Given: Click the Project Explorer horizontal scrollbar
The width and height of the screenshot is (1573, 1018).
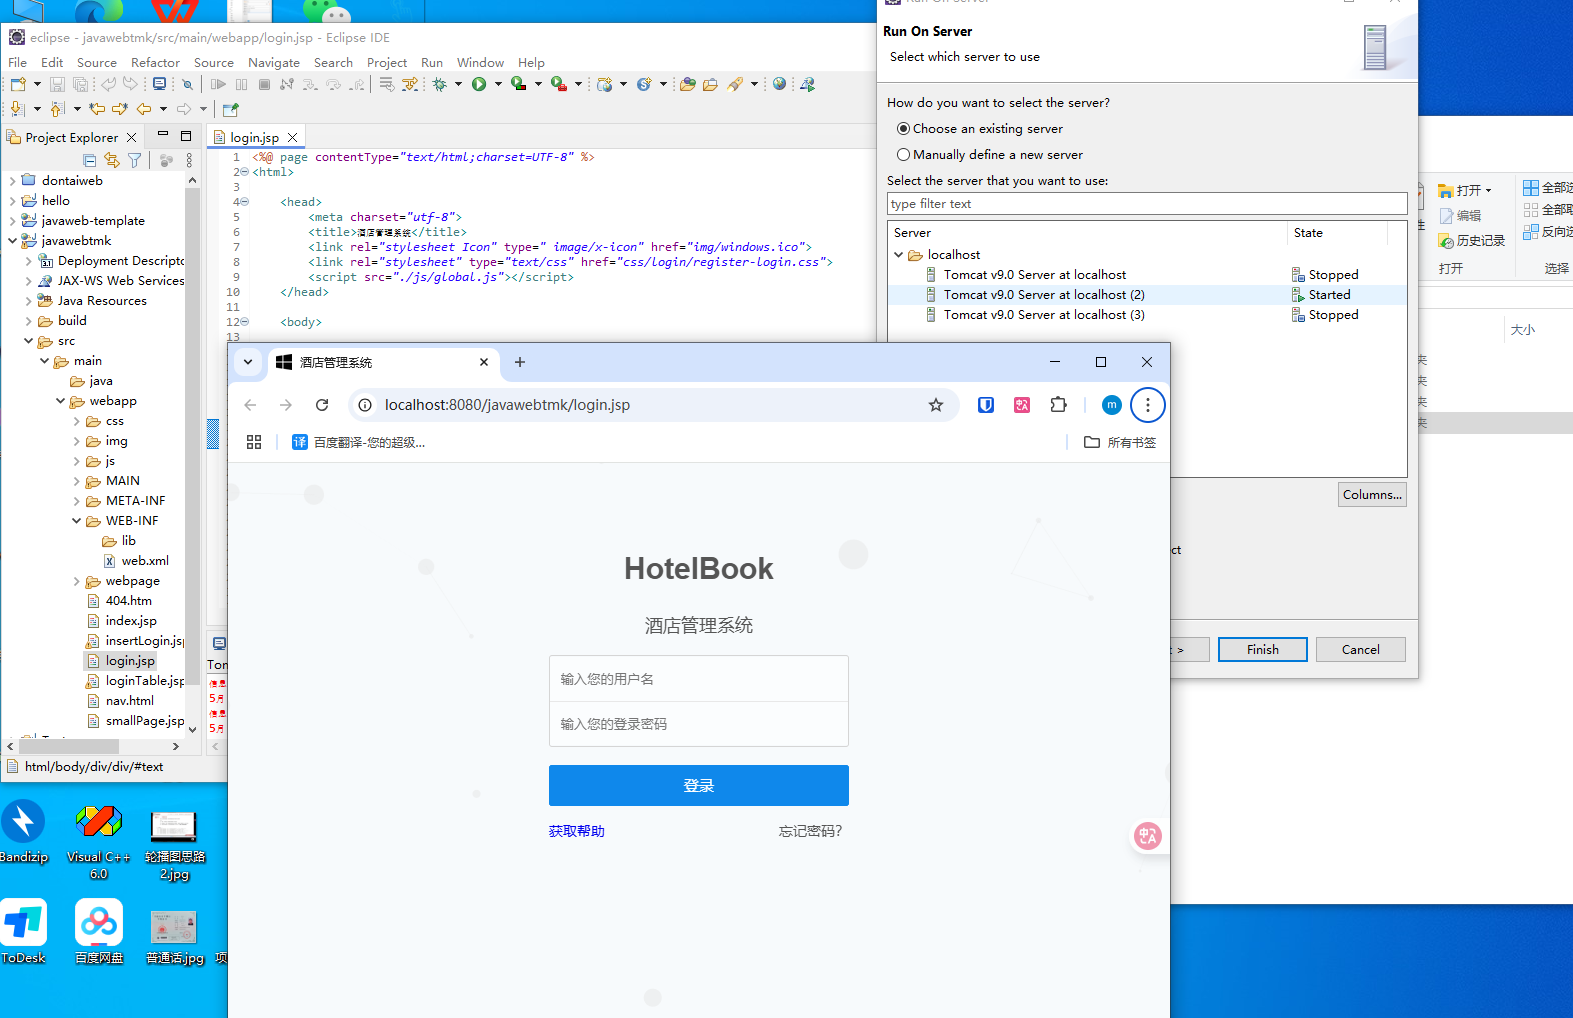Looking at the screenshot, I should pyautogui.click(x=70, y=746).
